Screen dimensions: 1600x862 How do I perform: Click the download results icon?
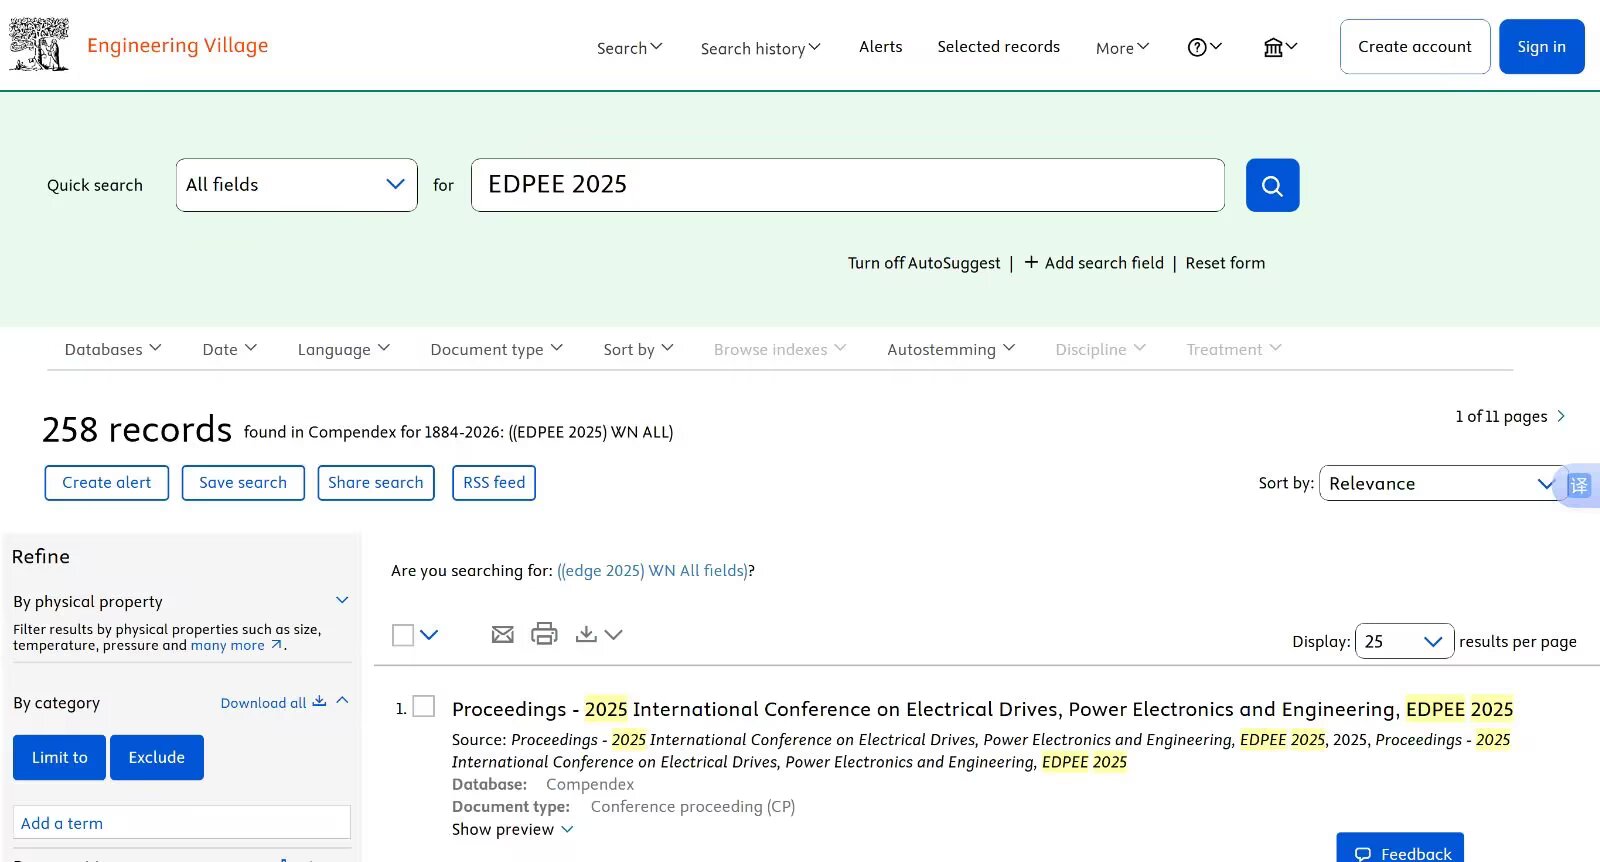[x=587, y=634]
